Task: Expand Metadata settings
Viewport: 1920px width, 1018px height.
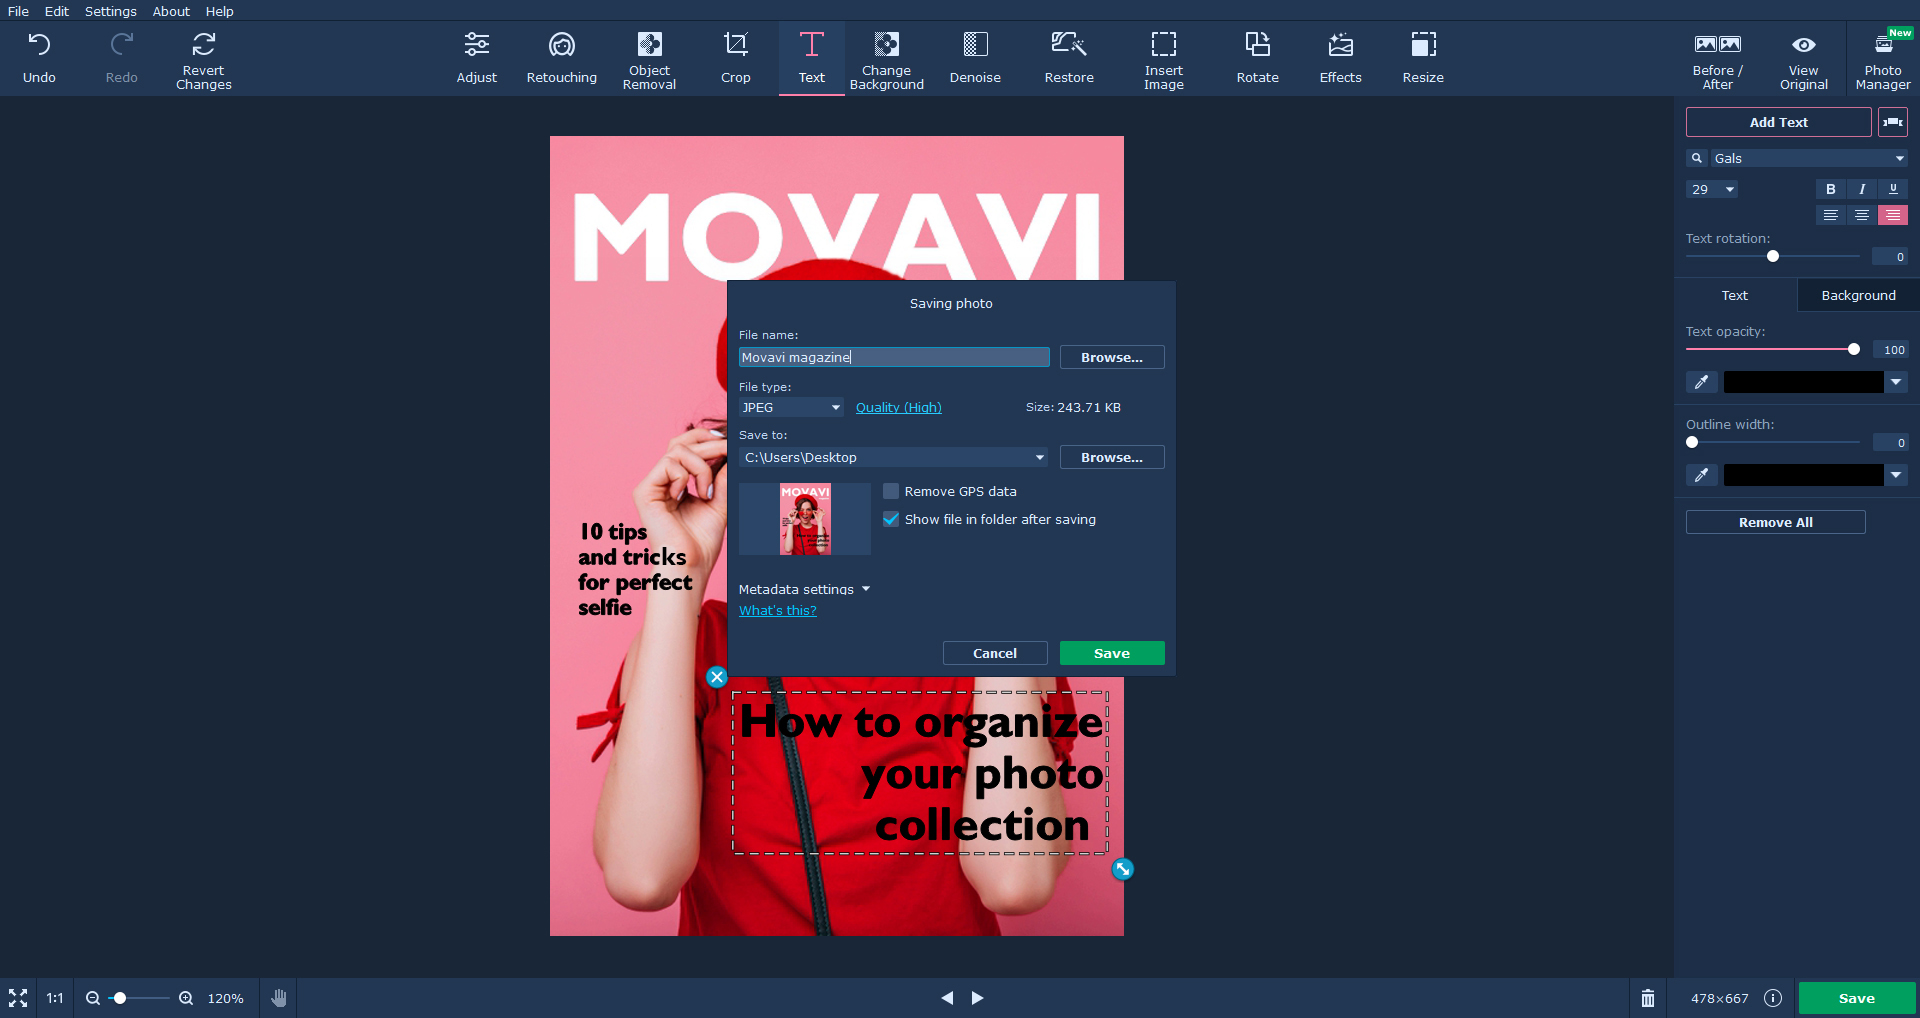Action: [805, 589]
